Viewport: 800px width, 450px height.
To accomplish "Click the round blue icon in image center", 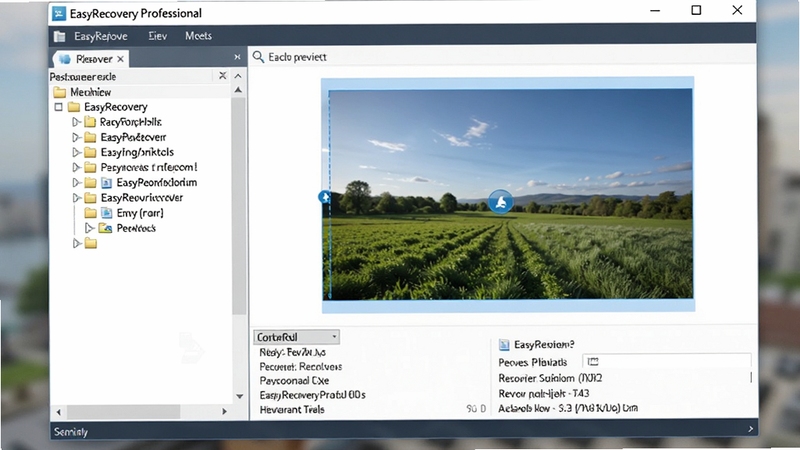I will [501, 202].
